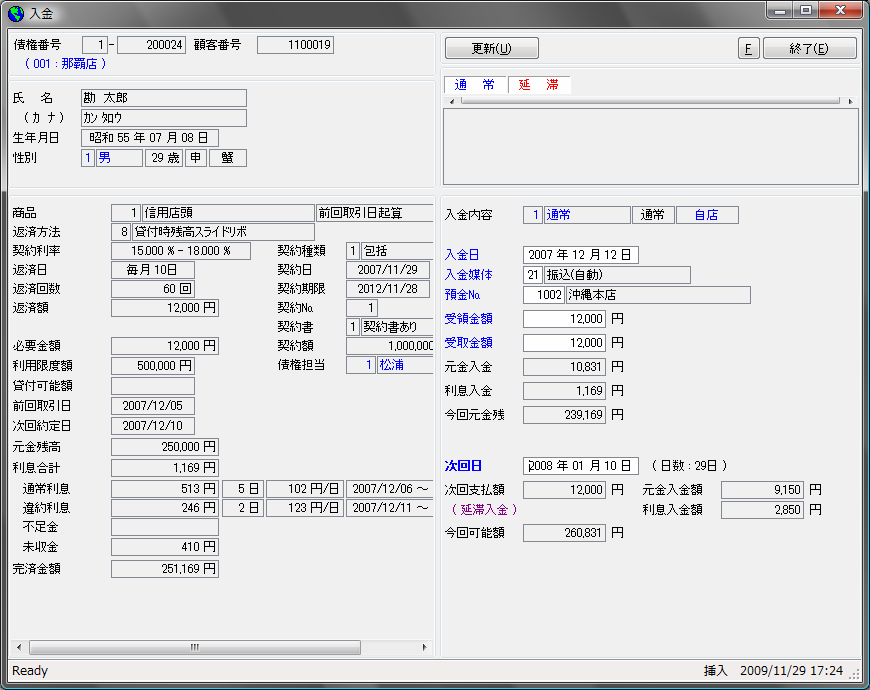Screen dimensions: 870x690
Task: Click right arrow of tab area scrollbar
Action: 851,101
